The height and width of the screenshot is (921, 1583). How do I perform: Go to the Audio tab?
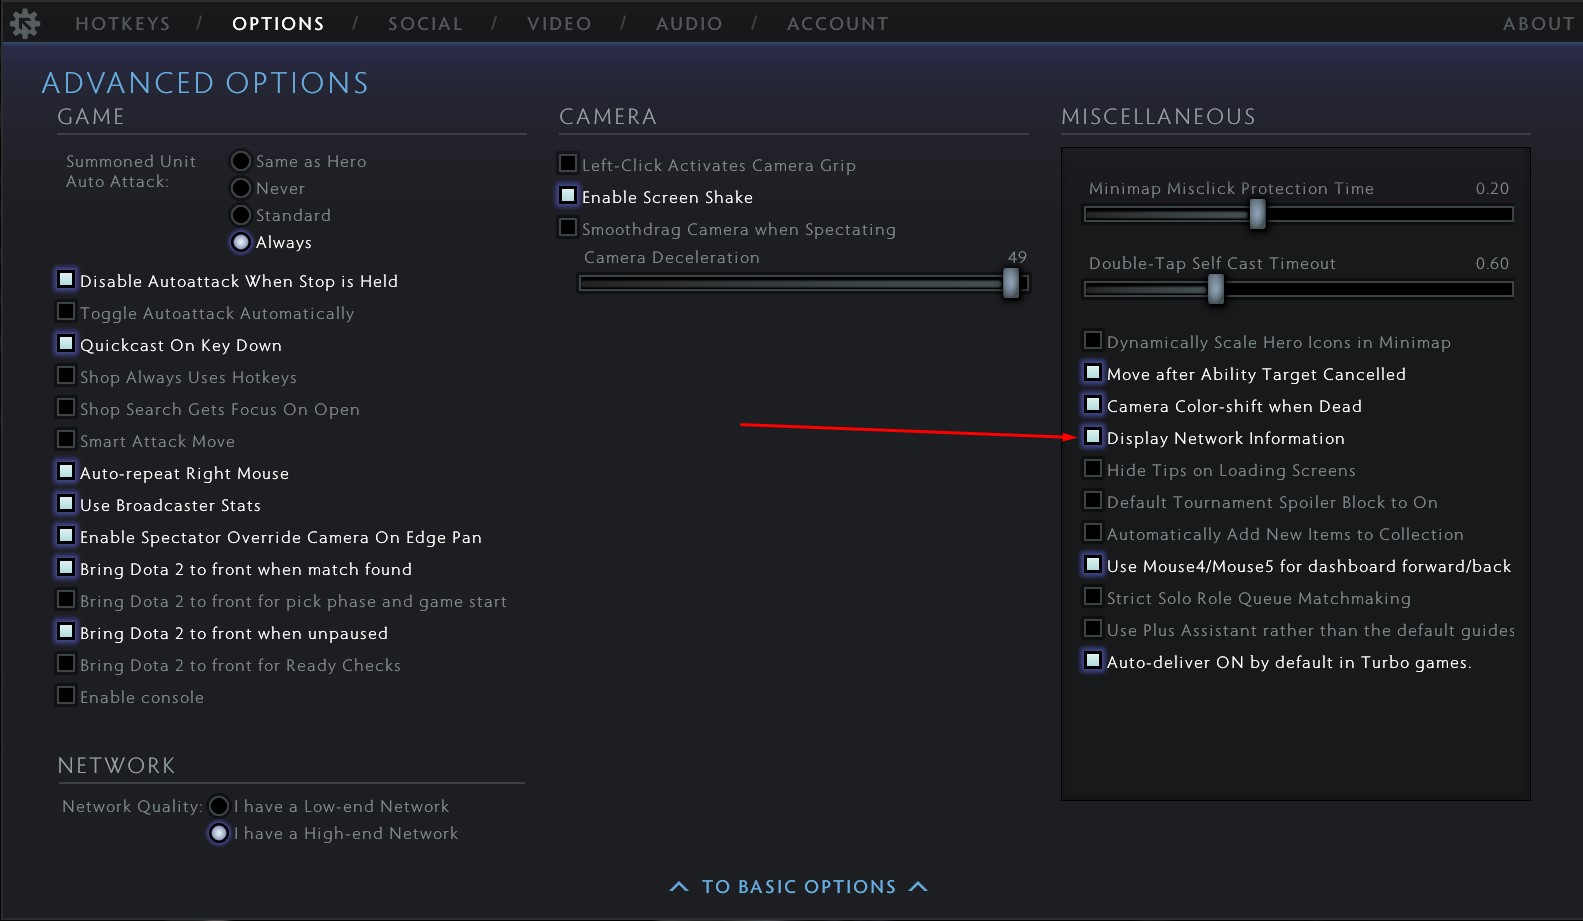coord(689,24)
